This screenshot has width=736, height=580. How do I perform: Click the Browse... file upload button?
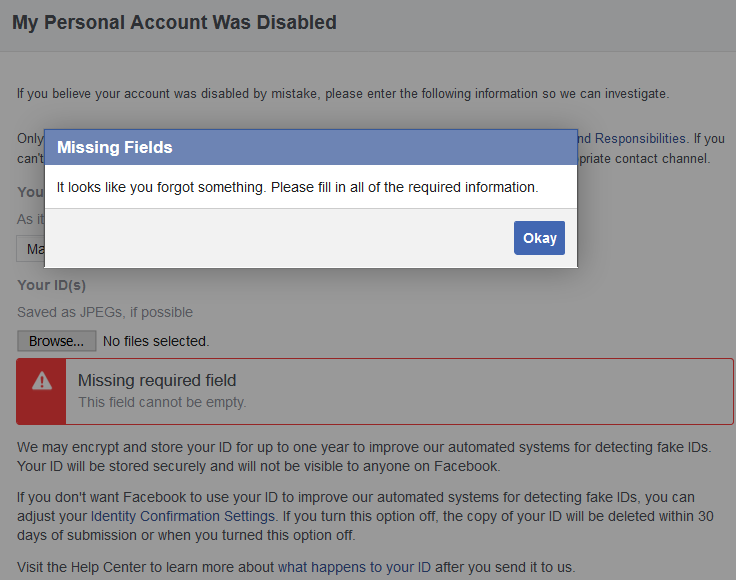[x=56, y=341]
